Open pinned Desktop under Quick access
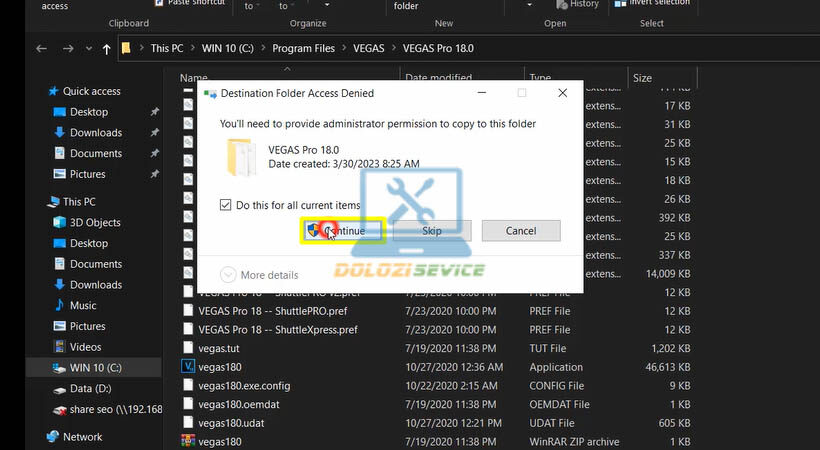 (89, 112)
